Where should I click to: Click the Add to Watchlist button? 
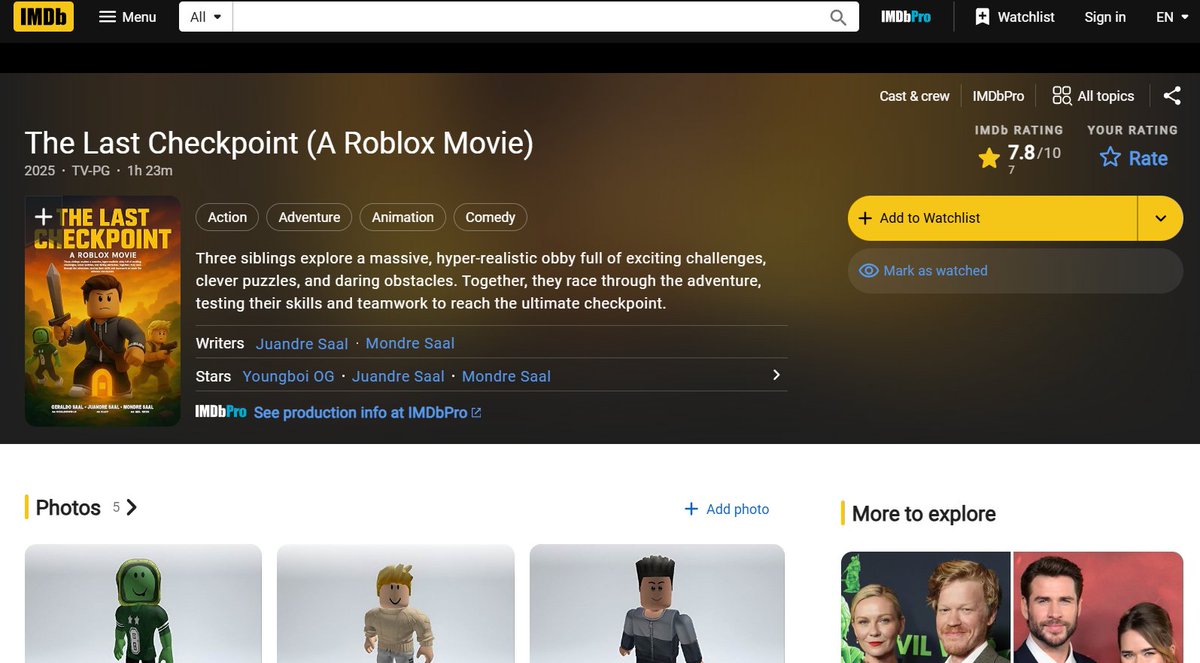tap(990, 218)
